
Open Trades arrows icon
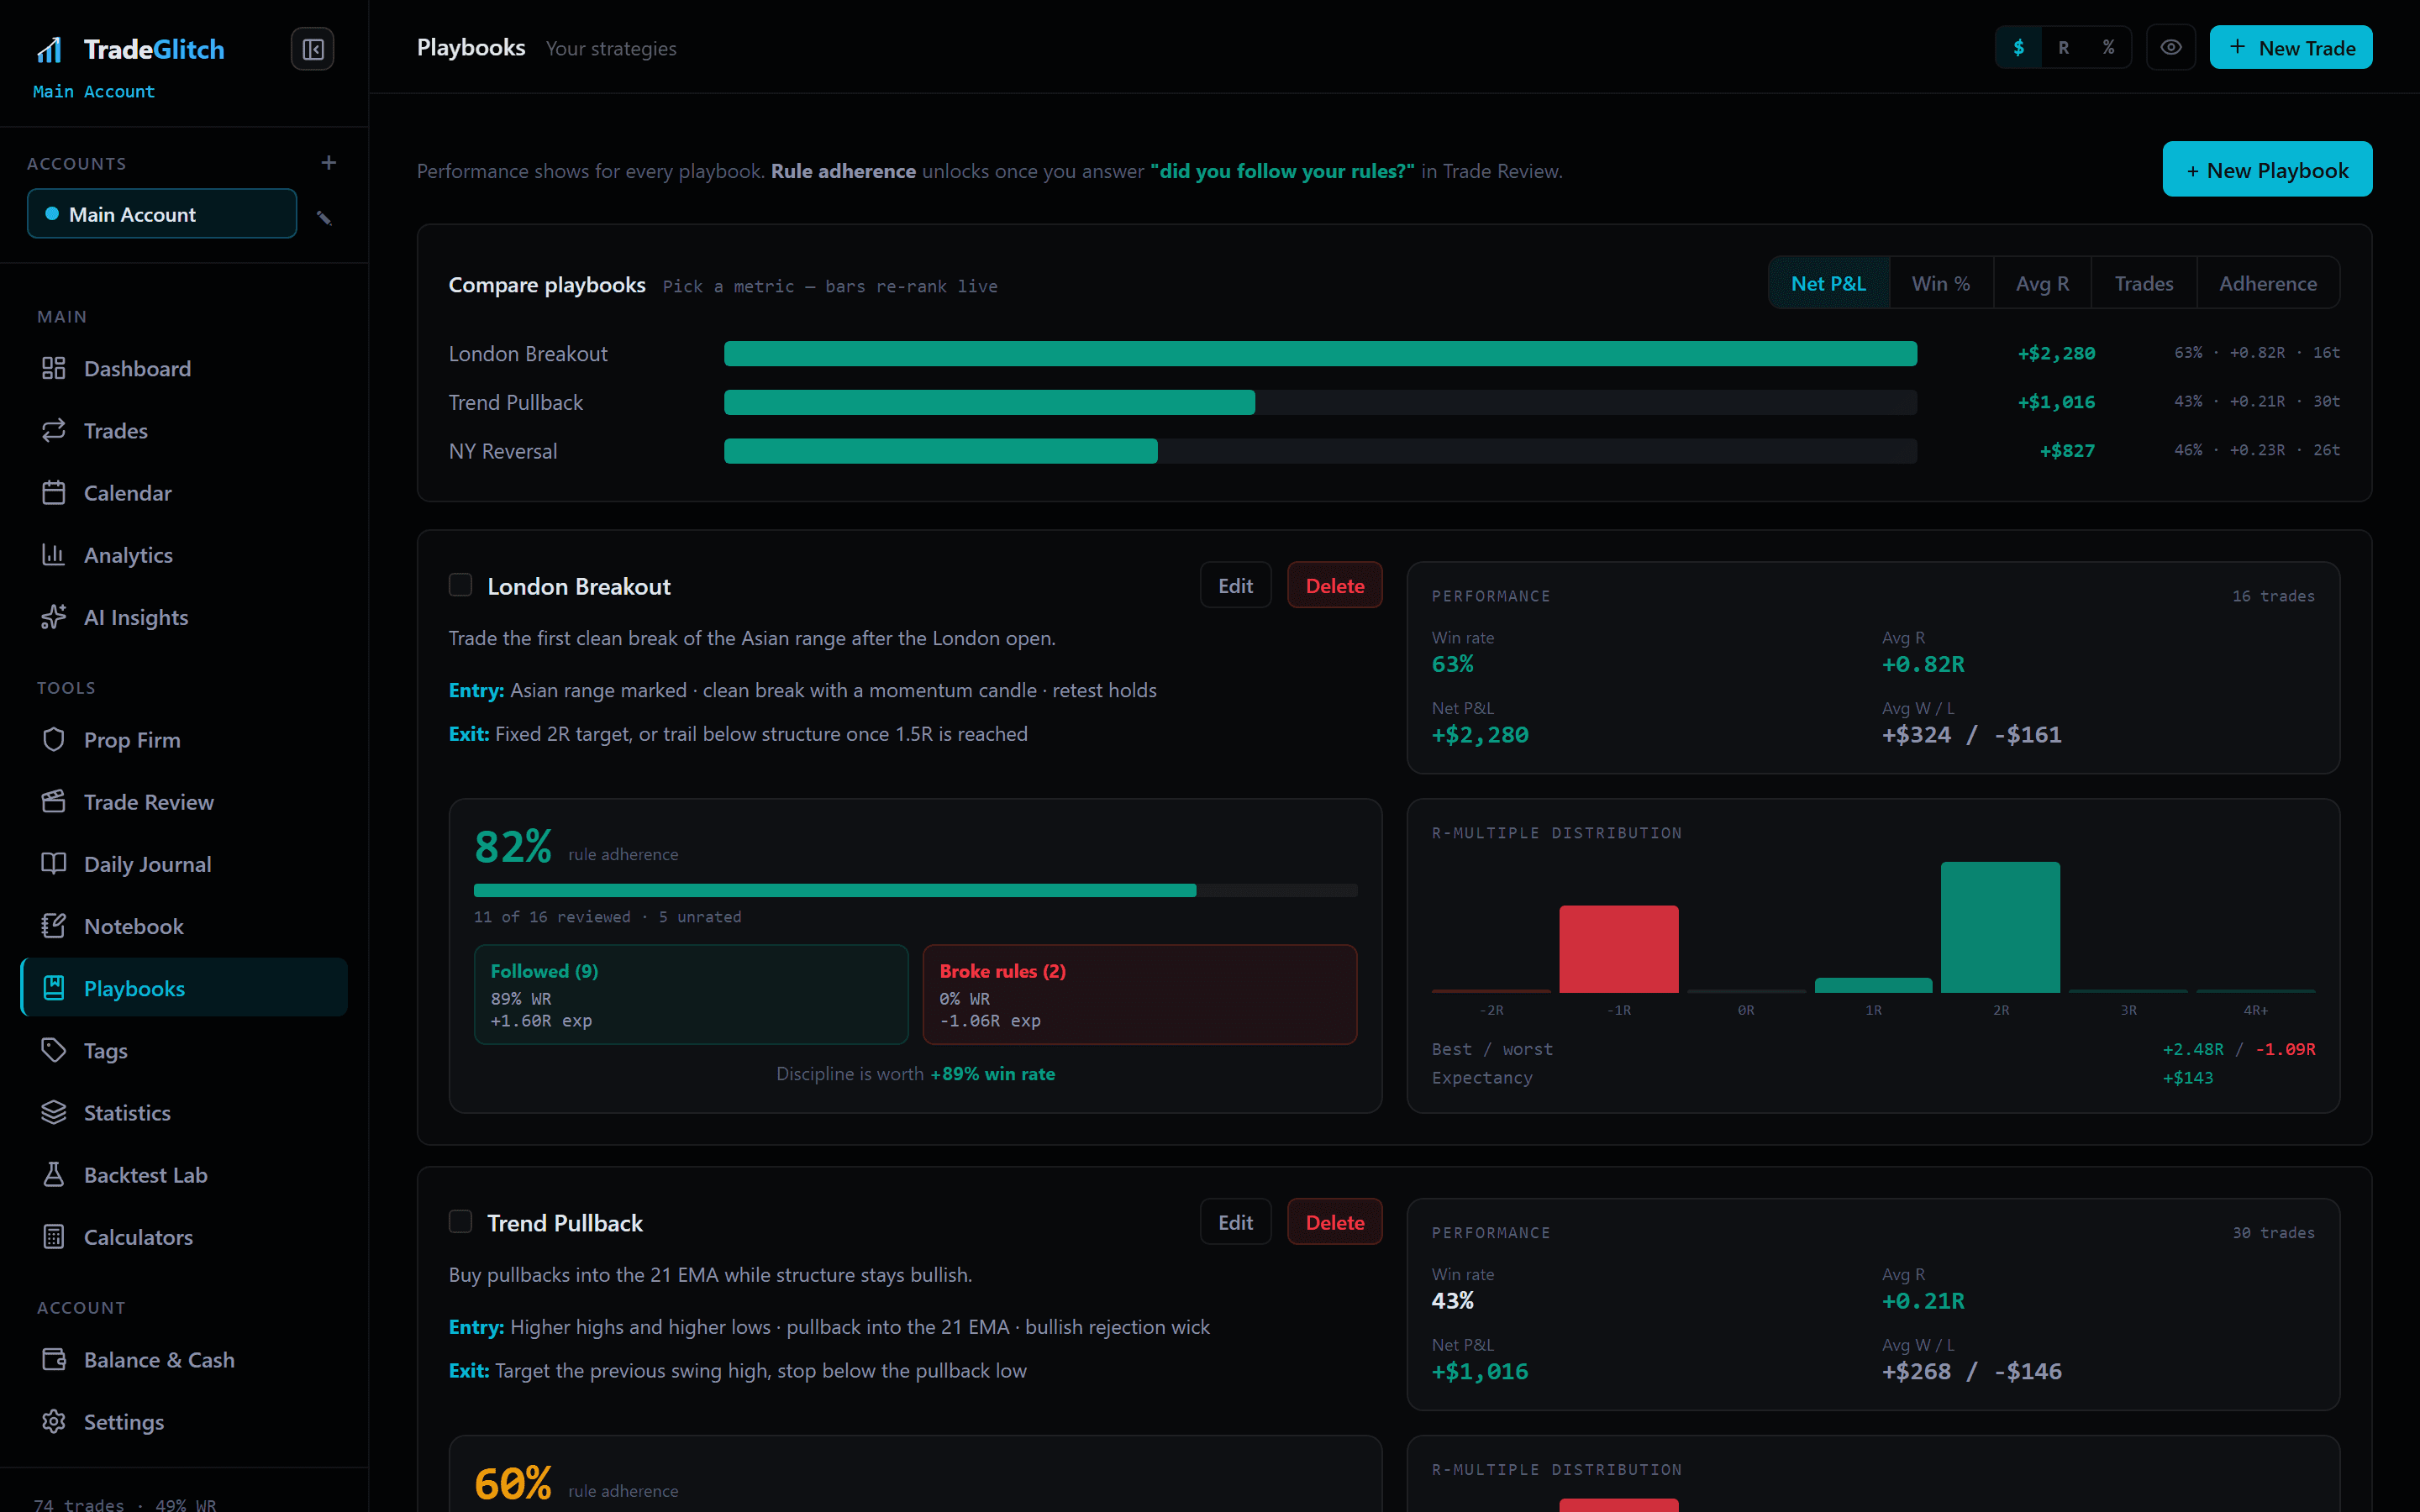(54, 430)
